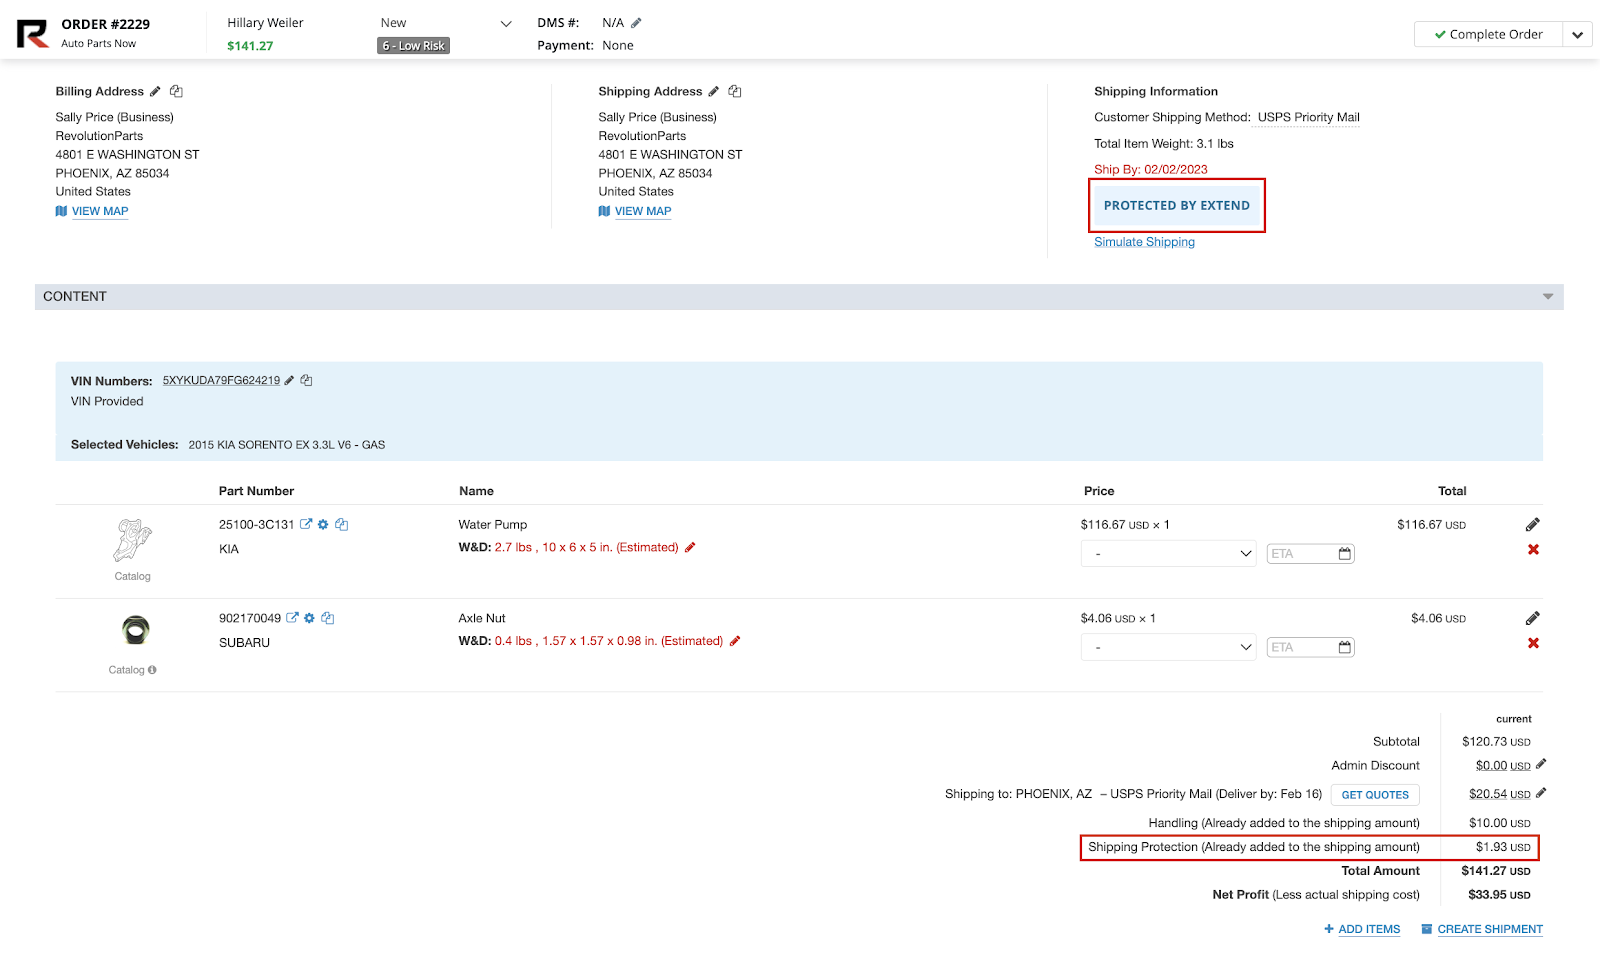The image size is (1600, 966).
Task: Copy the Billing Address
Action: coord(176,91)
